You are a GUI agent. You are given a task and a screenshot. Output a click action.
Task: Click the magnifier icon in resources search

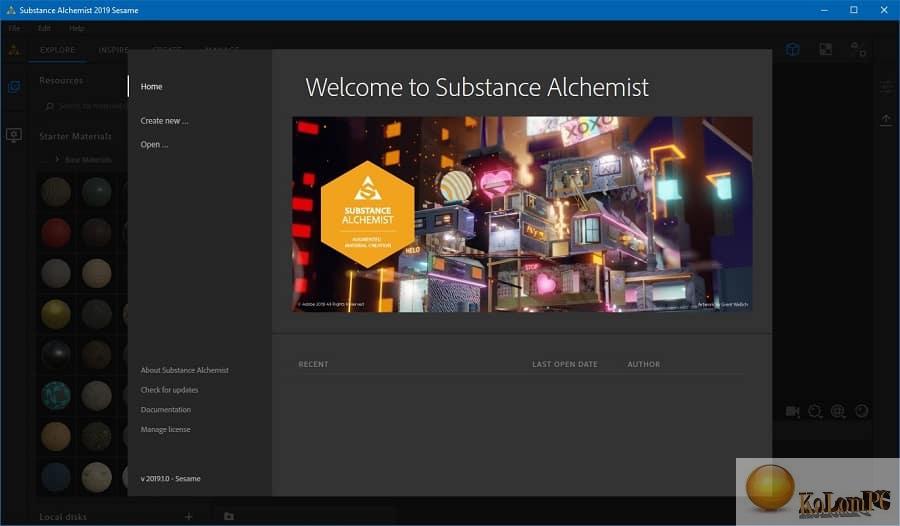pyautogui.click(x=50, y=106)
